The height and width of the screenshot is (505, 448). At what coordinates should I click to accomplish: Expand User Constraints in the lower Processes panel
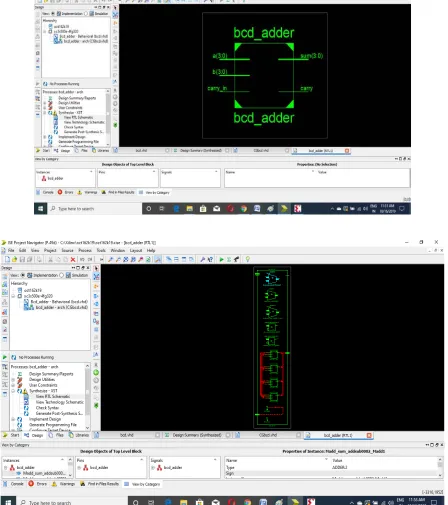(13, 385)
